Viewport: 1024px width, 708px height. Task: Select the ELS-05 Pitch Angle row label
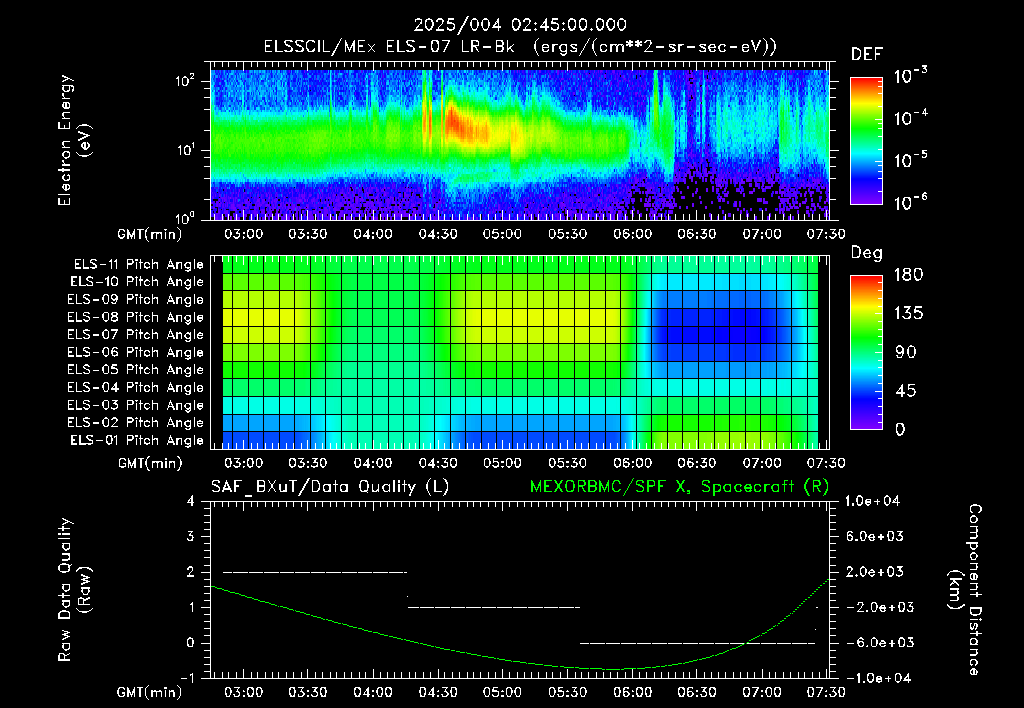pos(136,370)
